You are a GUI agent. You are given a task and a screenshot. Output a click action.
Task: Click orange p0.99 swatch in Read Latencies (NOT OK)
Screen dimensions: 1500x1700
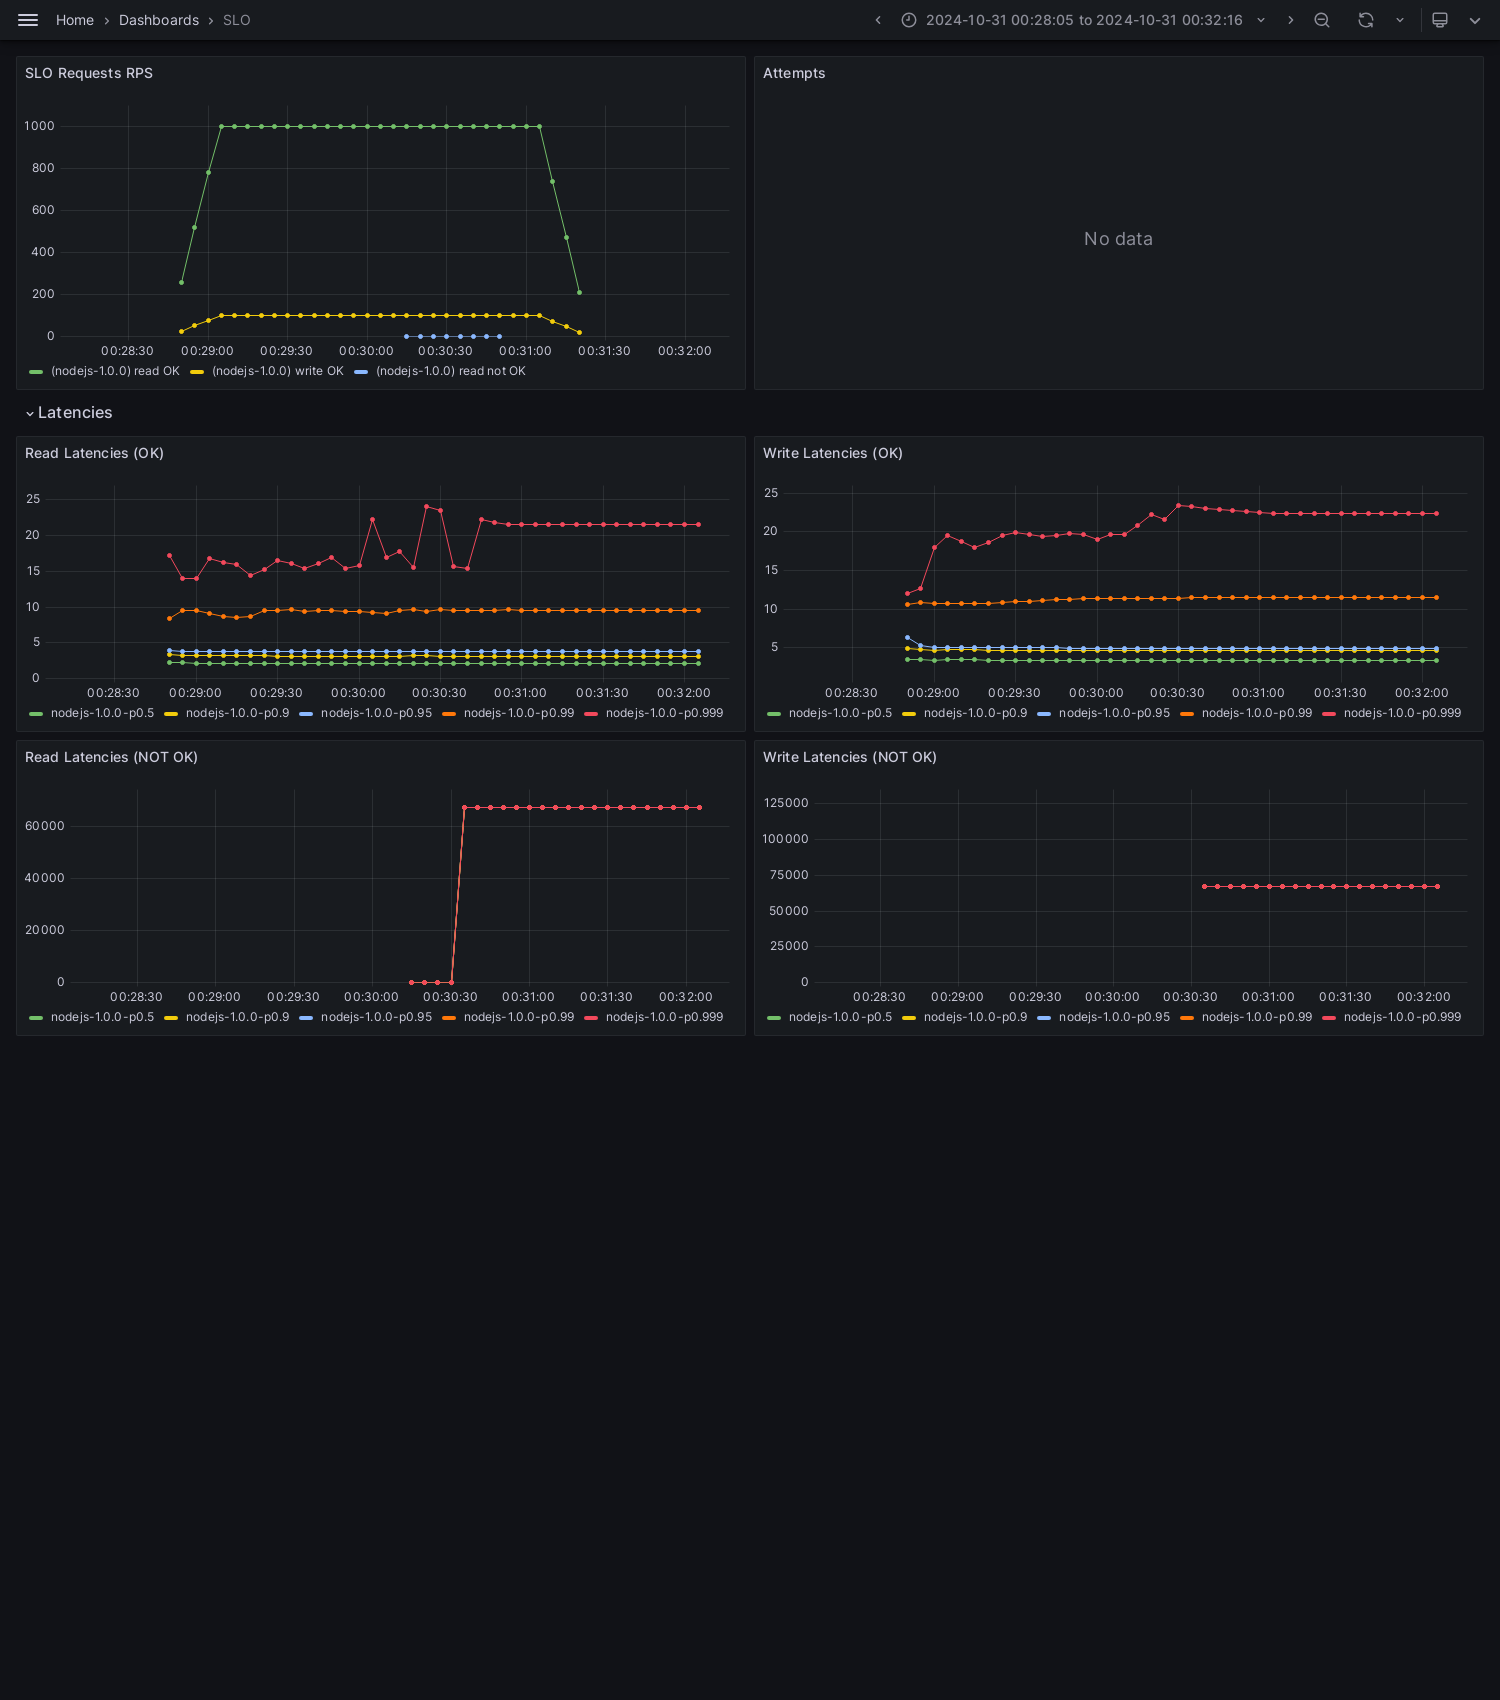pos(449,1018)
